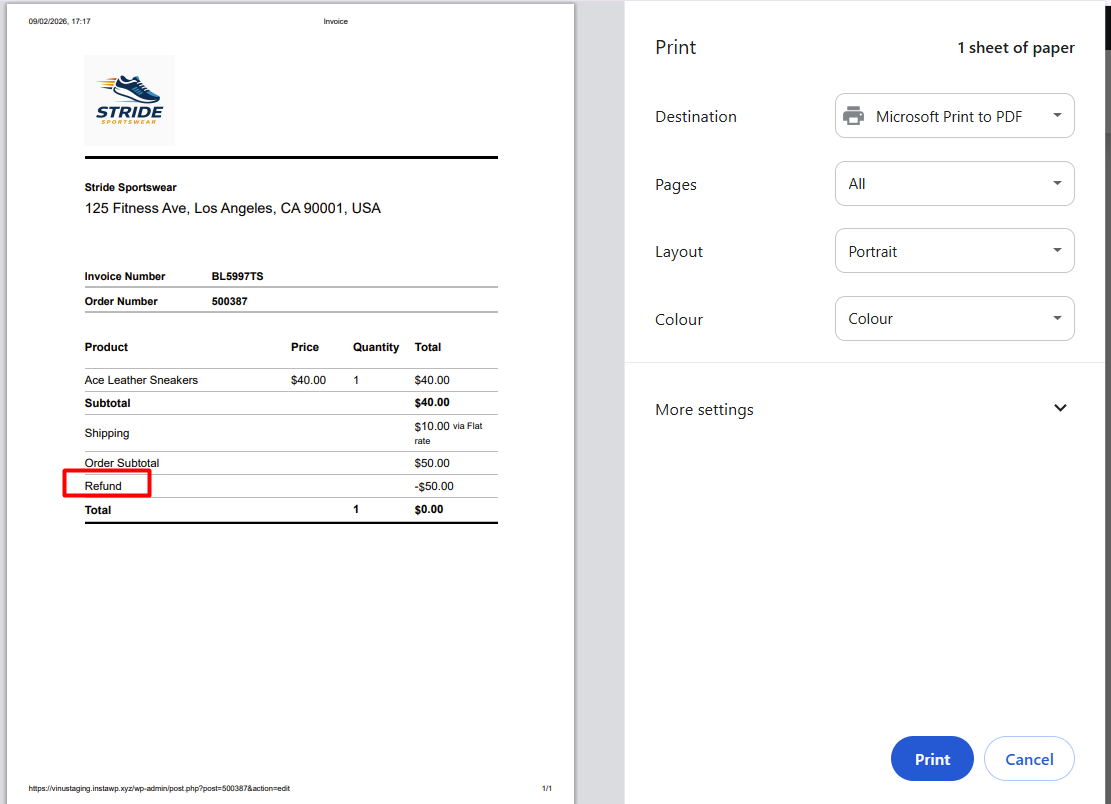Screen dimensions: 1111x804
Task: Click the 1 sheet of paper indicator
Action: pyautogui.click(x=1016, y=47)
